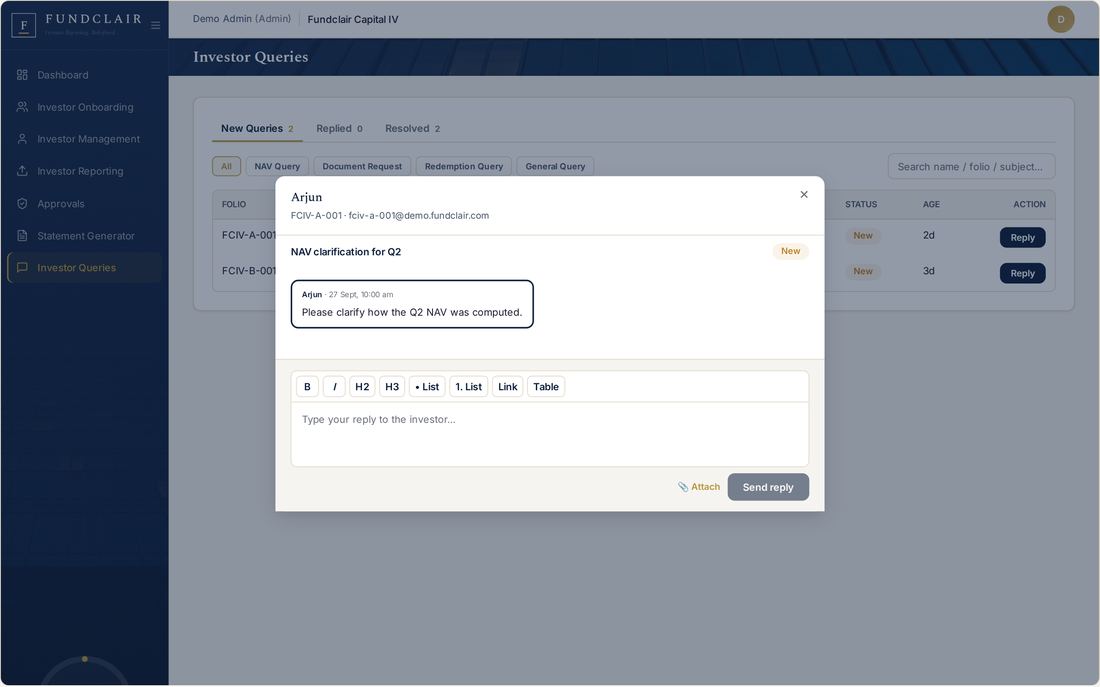
Task: Select the All filter chip
Action: (x=227, y=166)
